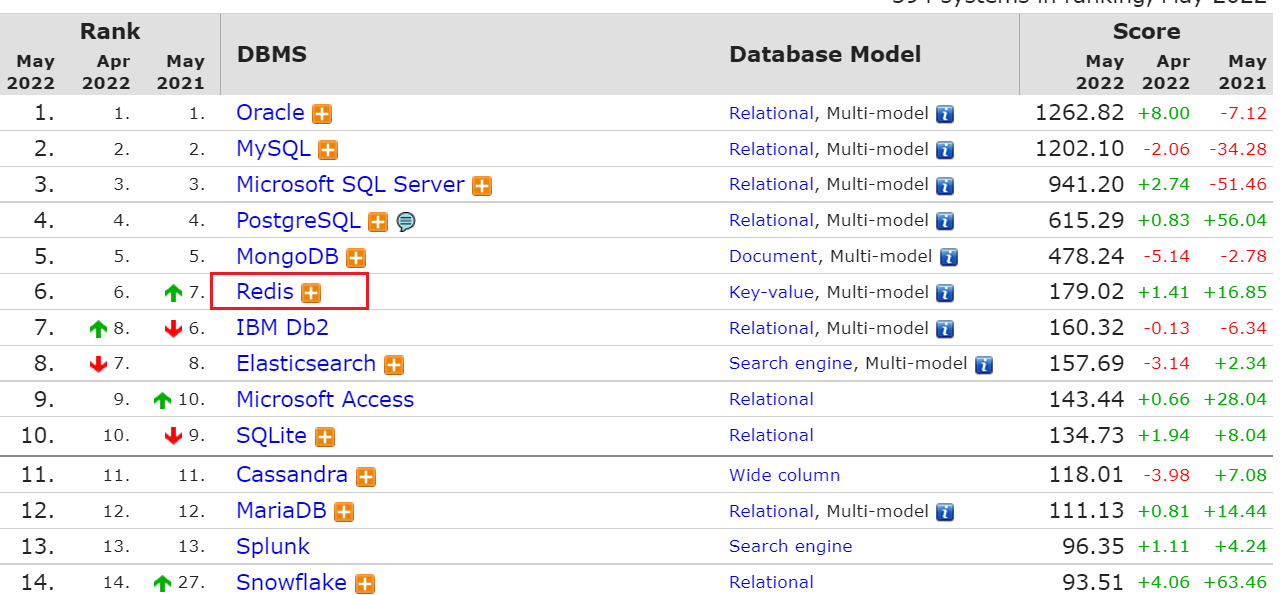Screen dimensions: 1285x595
Task: Click Cassandra's monthly change -3.98
Action: point(1166,475)
